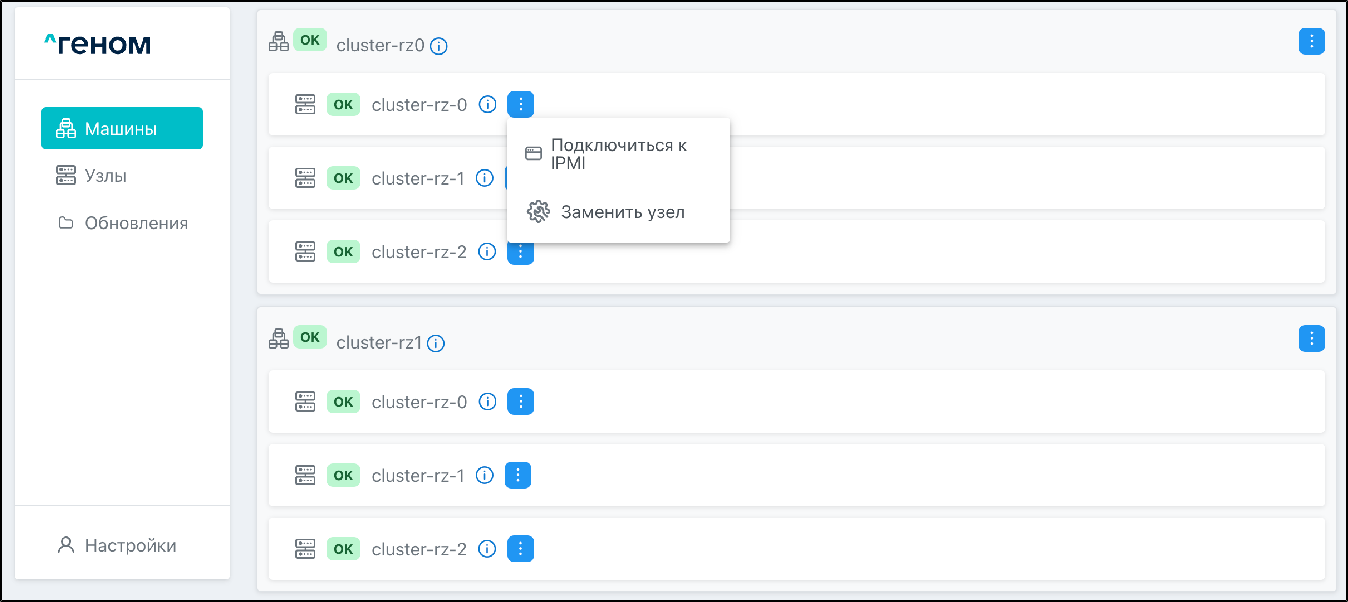This screenshot has height=602, width=1348.
Task: Show info for cluster-rz-0 node in cluster-rz1
Action: pos(488,402)
